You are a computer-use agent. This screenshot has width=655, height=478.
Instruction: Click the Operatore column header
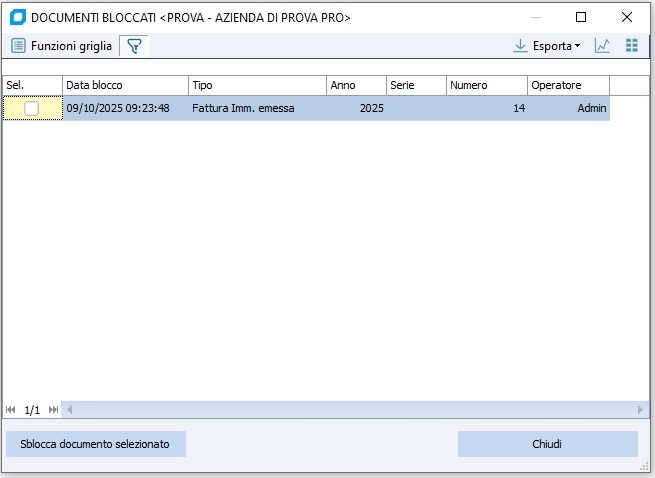click(568, 85)
